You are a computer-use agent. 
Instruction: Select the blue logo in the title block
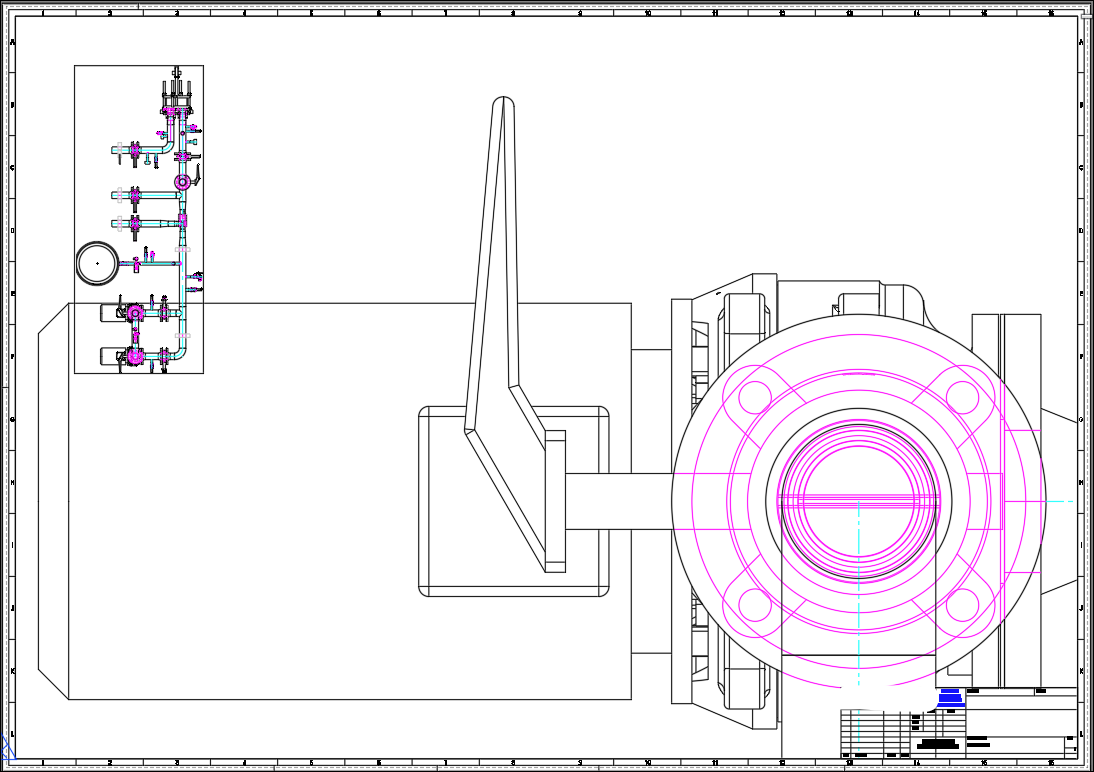pyautogui.click(x=950, y=697)
